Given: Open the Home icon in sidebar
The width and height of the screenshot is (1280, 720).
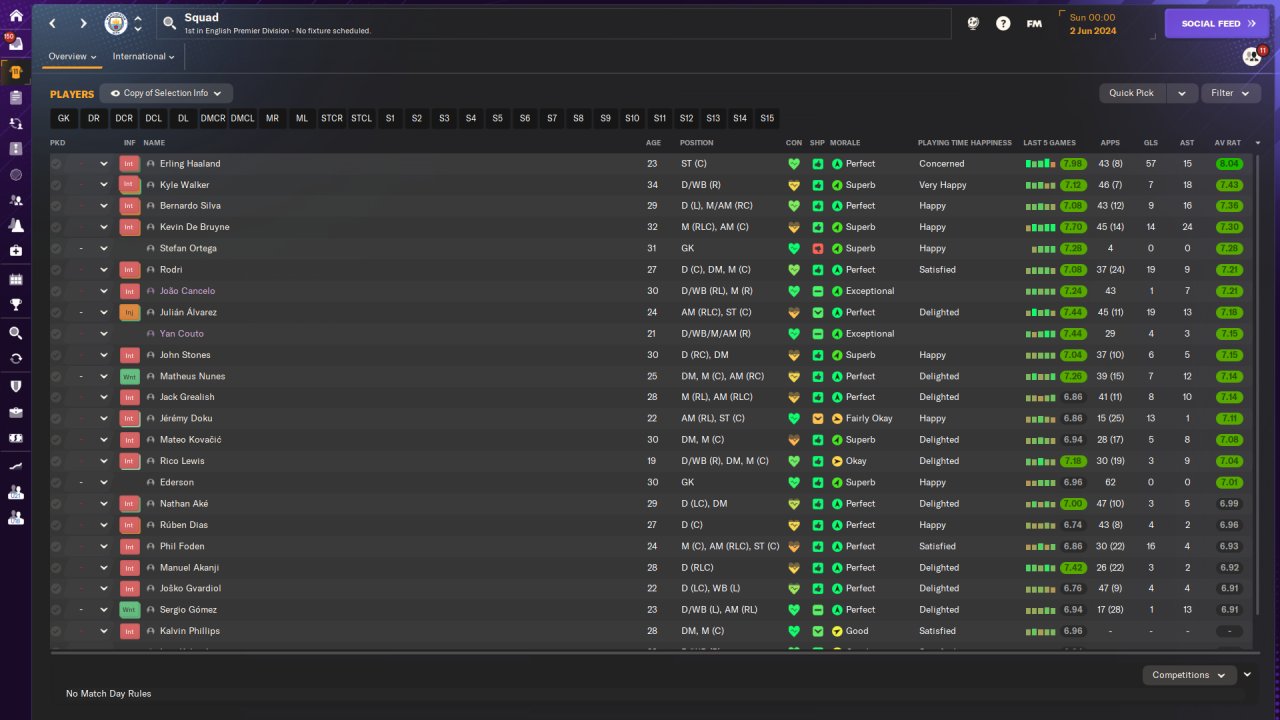Looking at the screenshot, I should point(15,15).
